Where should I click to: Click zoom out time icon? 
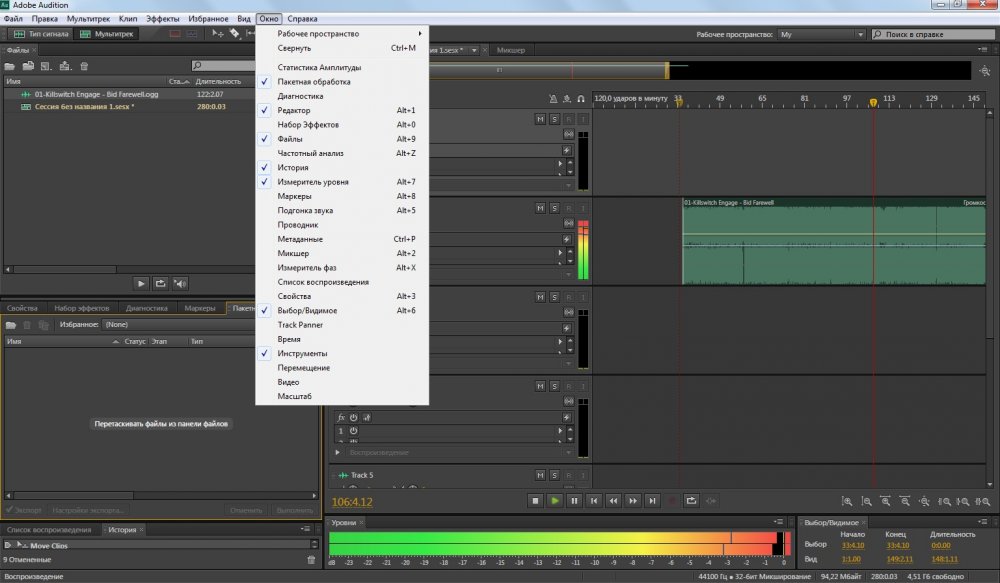[905, 501]
